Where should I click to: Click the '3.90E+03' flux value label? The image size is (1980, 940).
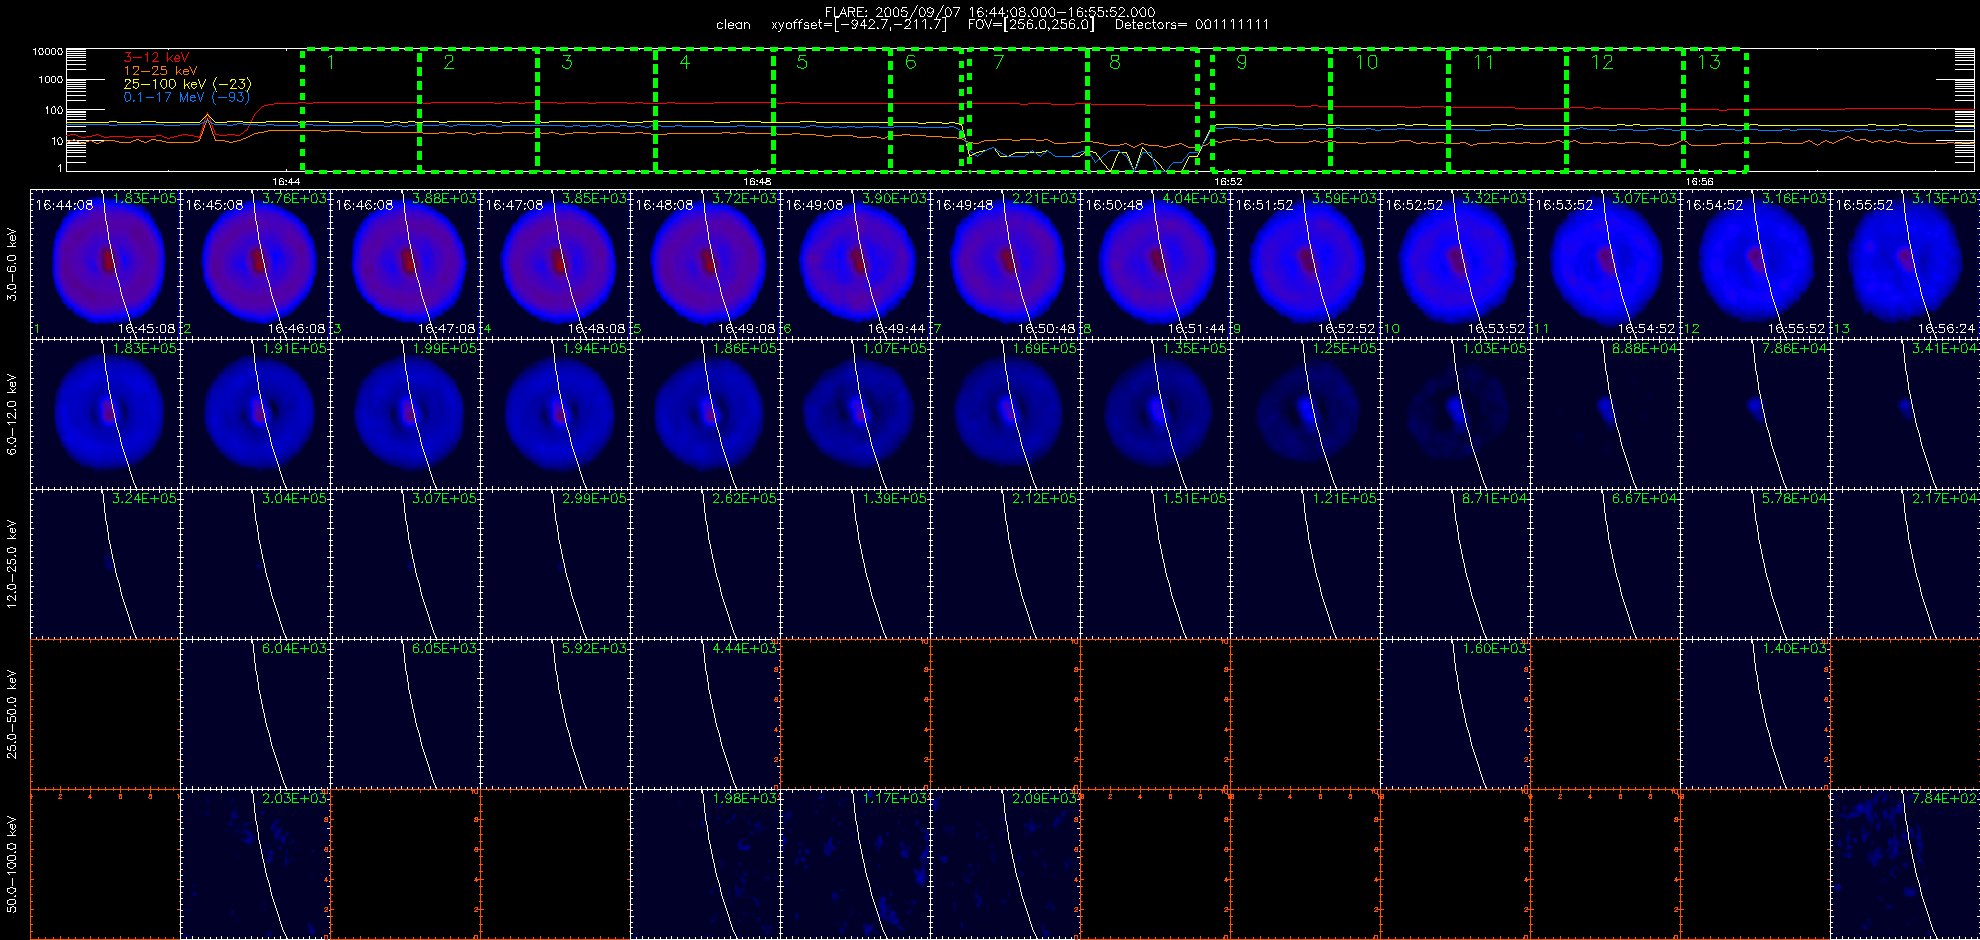coord(894,199)
